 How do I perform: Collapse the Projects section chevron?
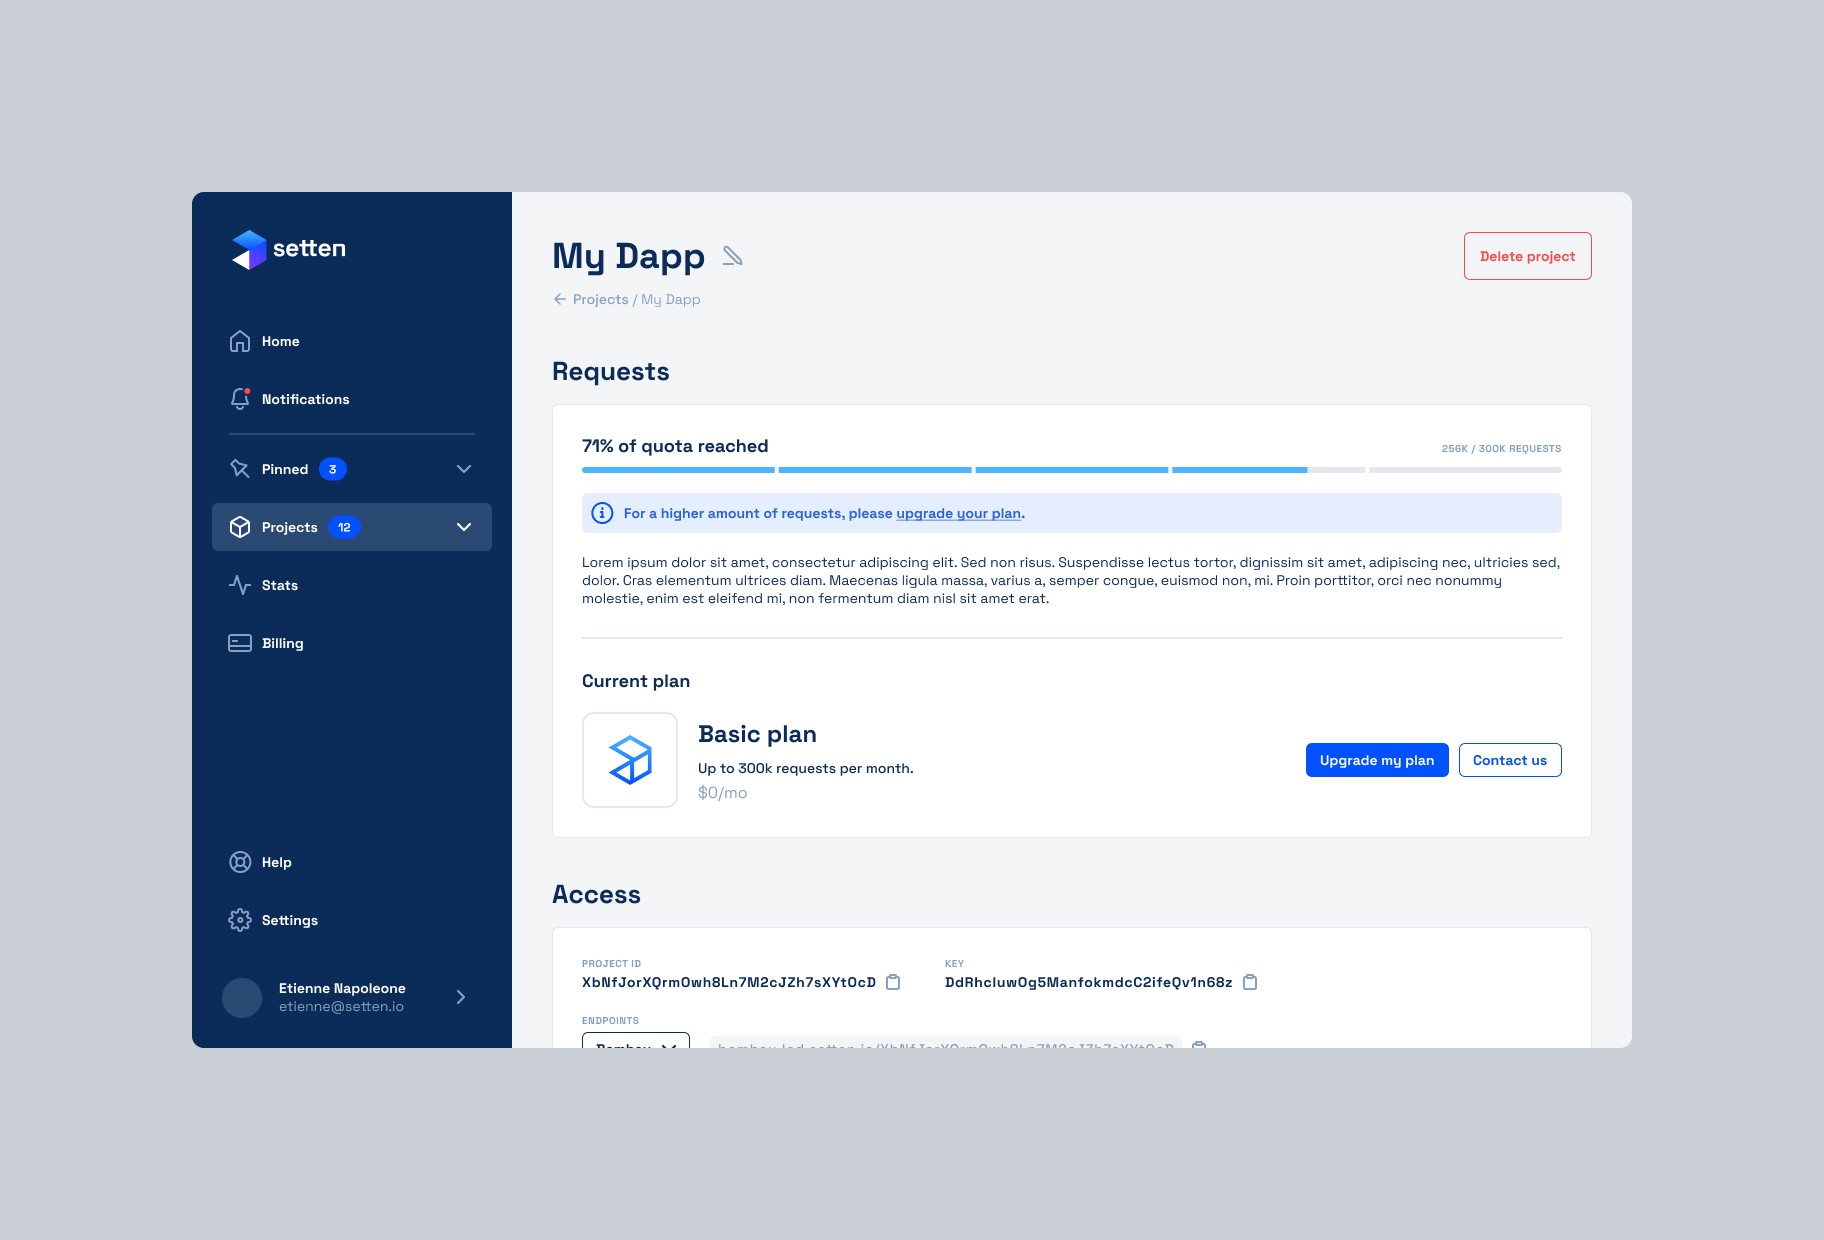pyautogui.click(x=464, y=527)
